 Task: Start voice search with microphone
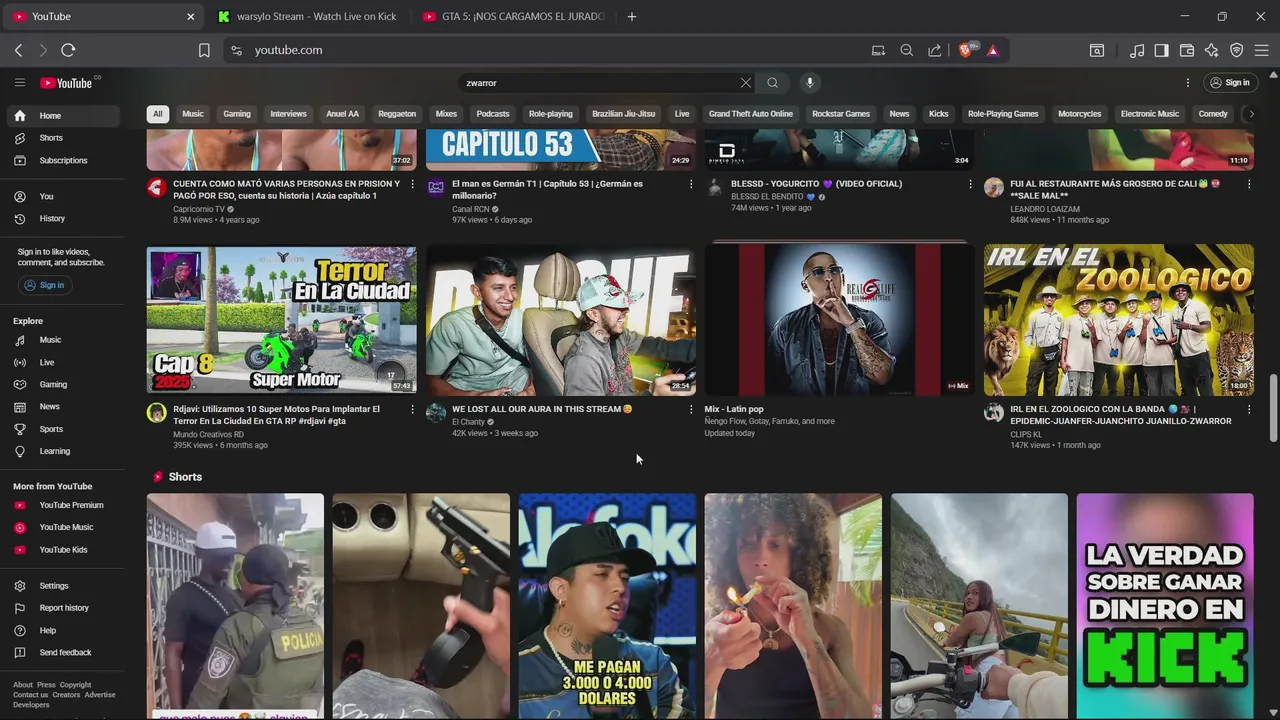pos(810,83)
